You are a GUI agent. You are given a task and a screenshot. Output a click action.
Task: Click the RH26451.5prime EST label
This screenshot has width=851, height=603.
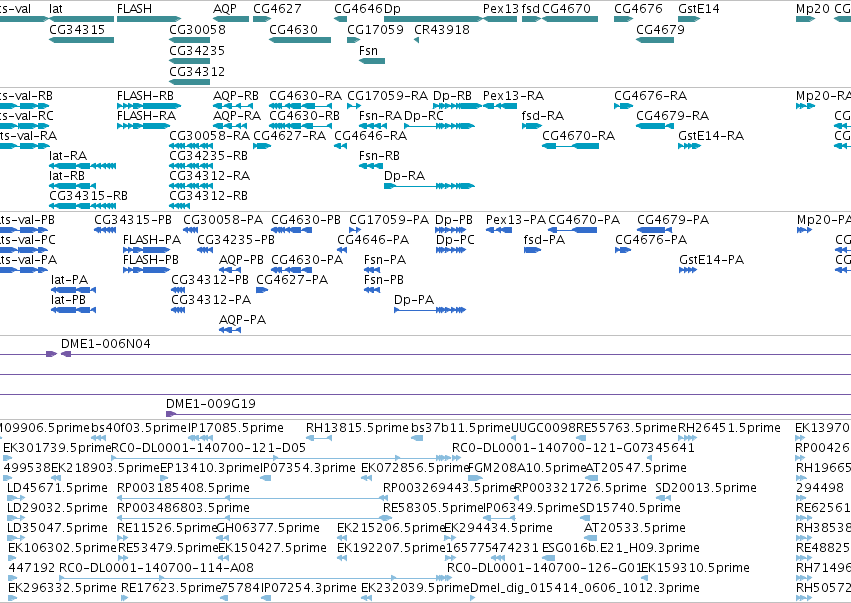pyautogui.click(x=729, y=428)
